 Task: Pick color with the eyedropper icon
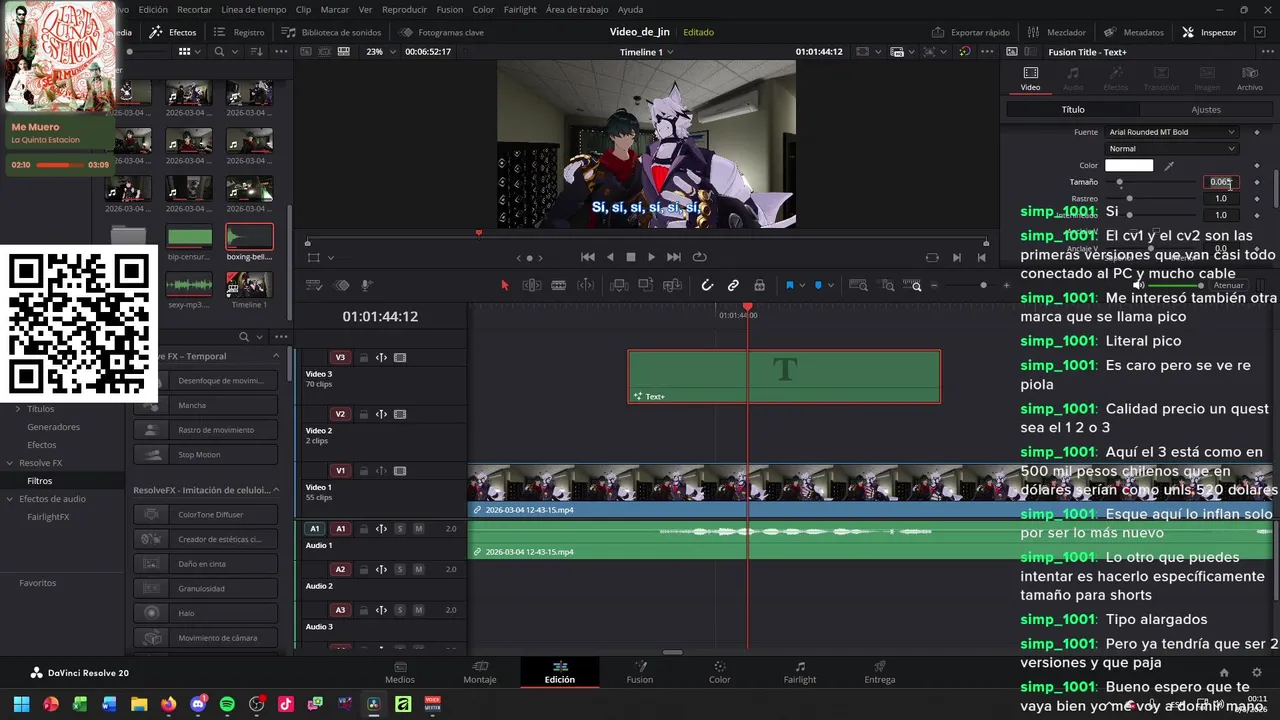[x=1169, y=166]
